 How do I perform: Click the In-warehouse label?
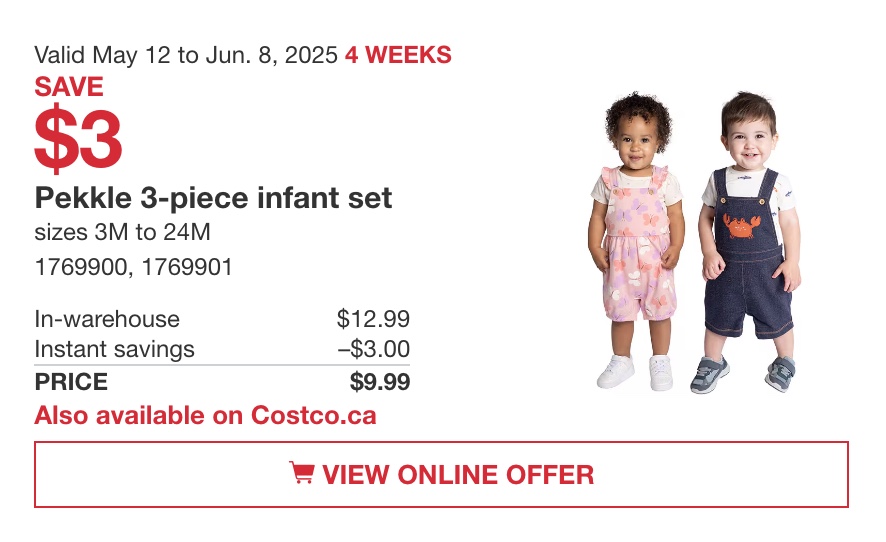[107, 319]
